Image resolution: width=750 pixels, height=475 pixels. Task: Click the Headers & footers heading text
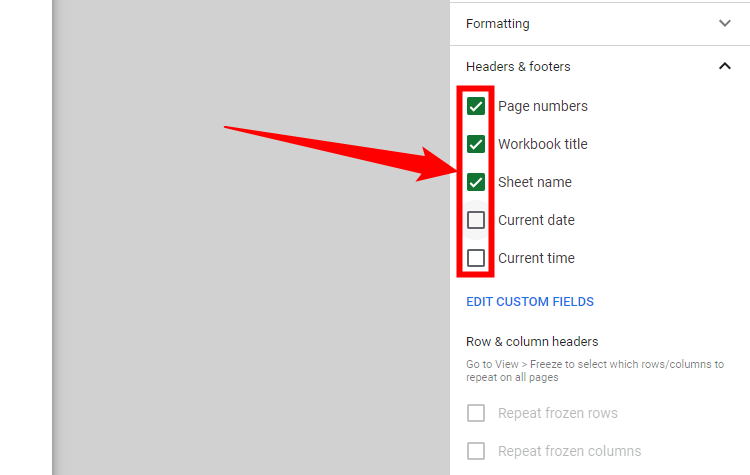click(518, 67)
